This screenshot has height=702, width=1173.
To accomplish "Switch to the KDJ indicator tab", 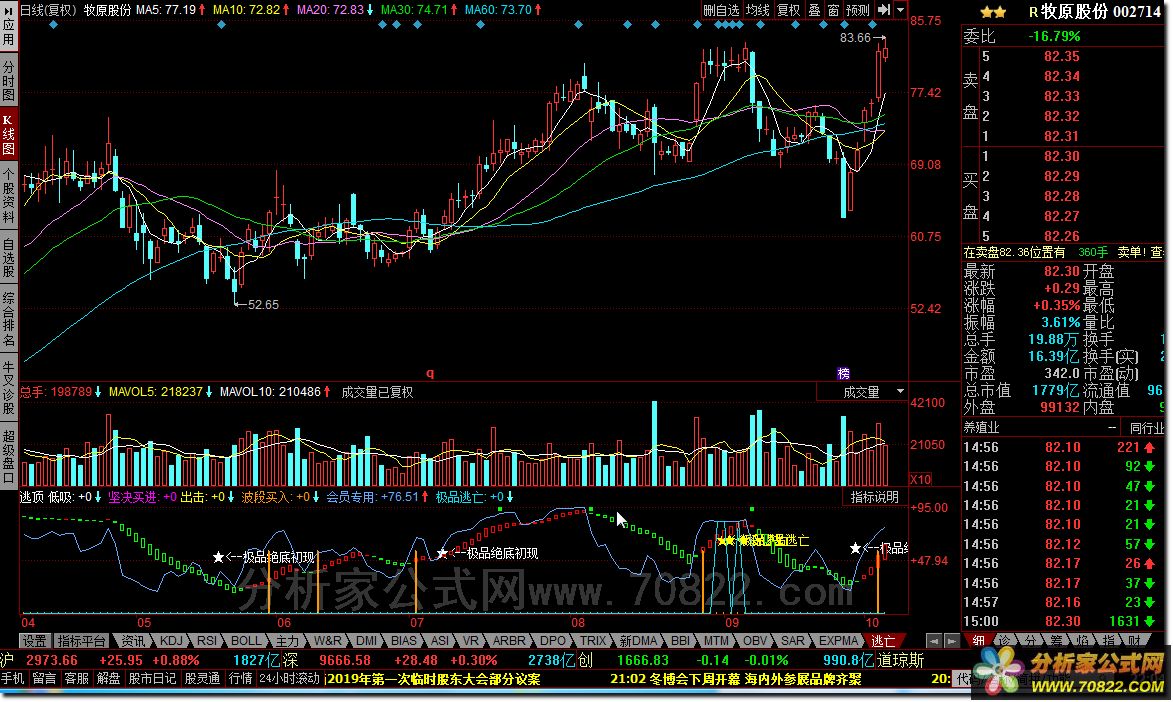I will tap(172, 640).
